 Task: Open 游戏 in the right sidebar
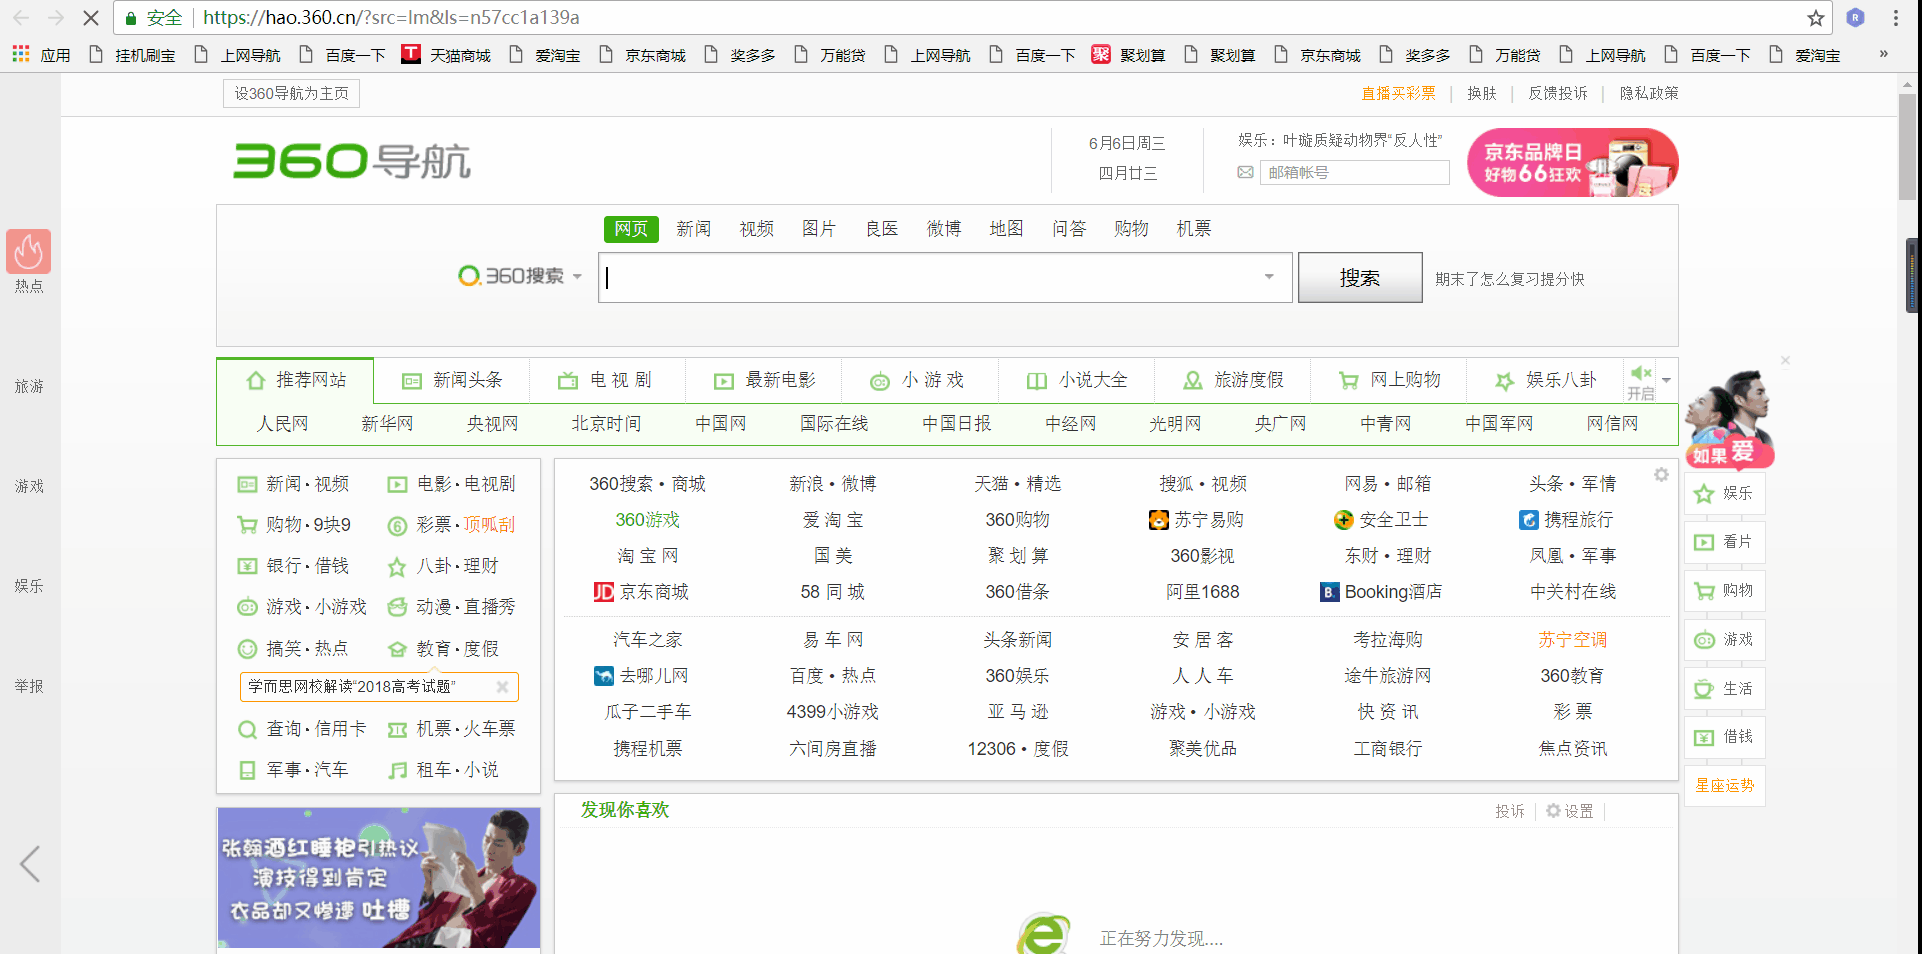[1725, 640]
